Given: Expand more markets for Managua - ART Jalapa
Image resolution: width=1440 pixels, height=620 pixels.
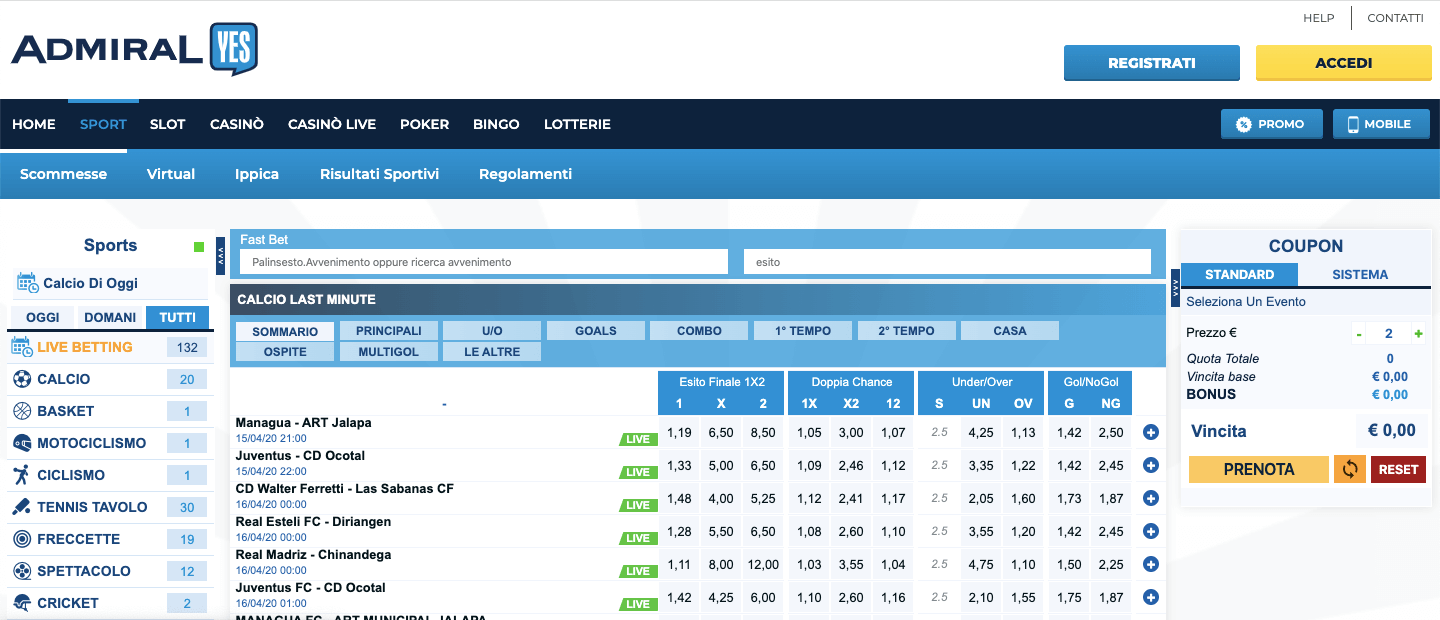Looking at the screenshot, I should coord(1150,433).
